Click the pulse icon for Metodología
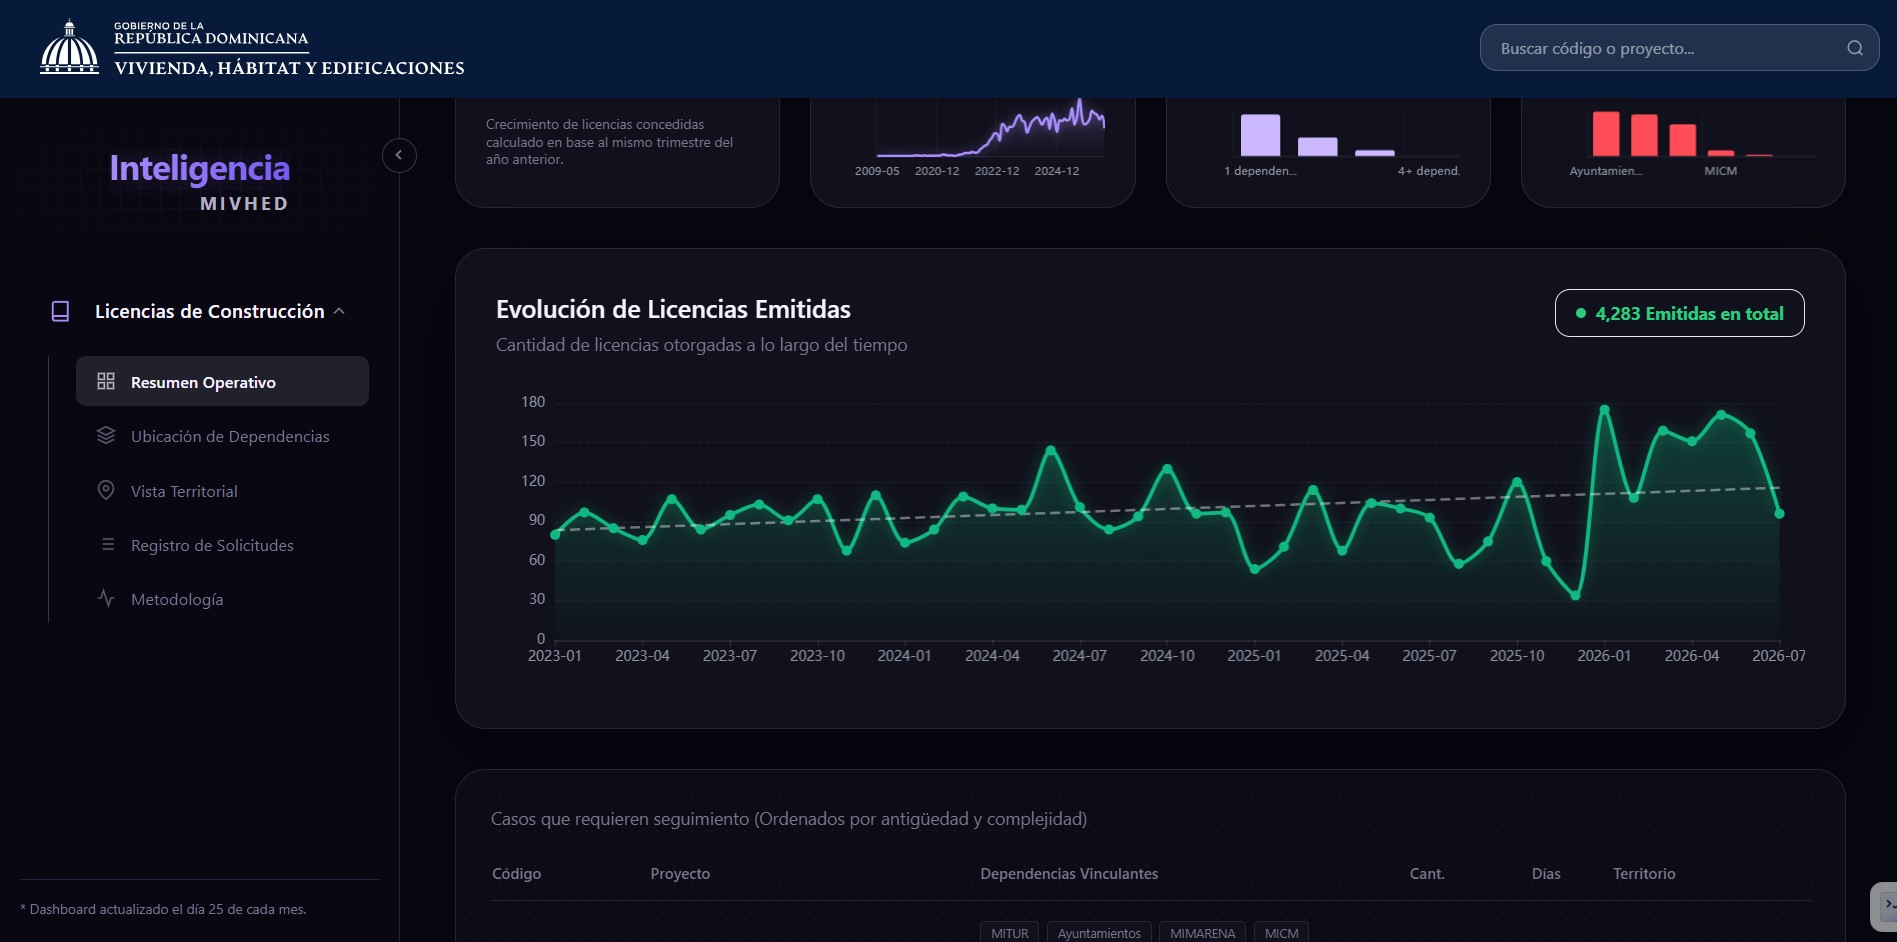This screenshot has height=942, width=1897. click(106, 598)
